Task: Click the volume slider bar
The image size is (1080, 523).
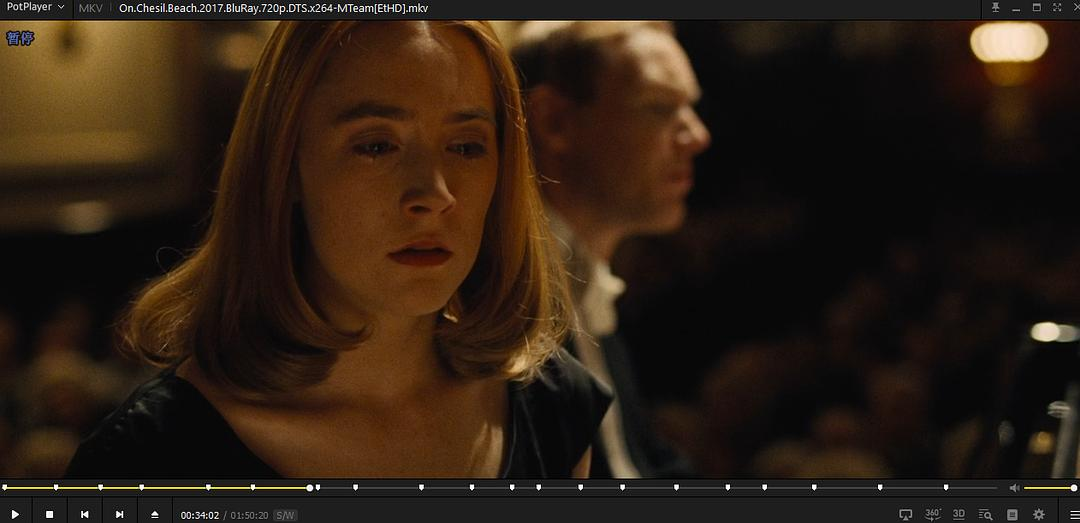Action: (1048, 488)
